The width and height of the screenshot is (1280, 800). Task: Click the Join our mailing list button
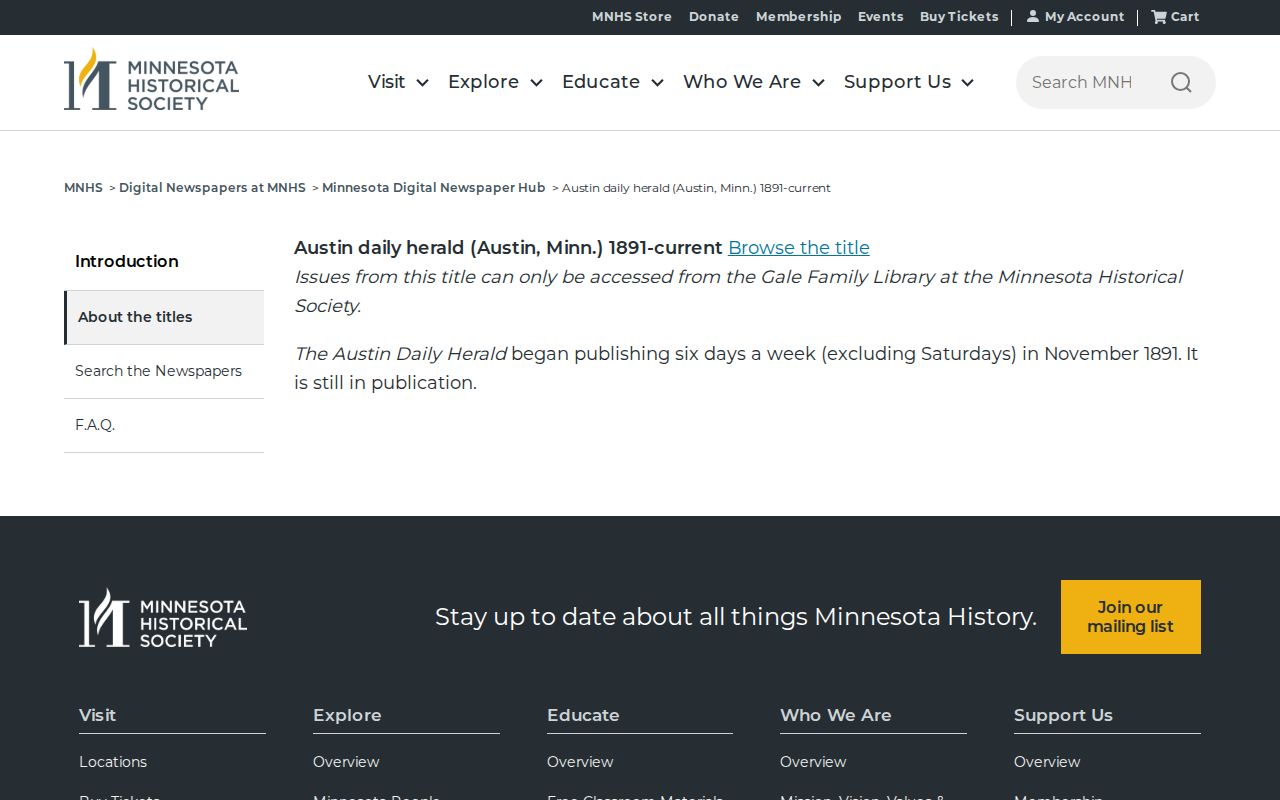[x=1131, y=617]
